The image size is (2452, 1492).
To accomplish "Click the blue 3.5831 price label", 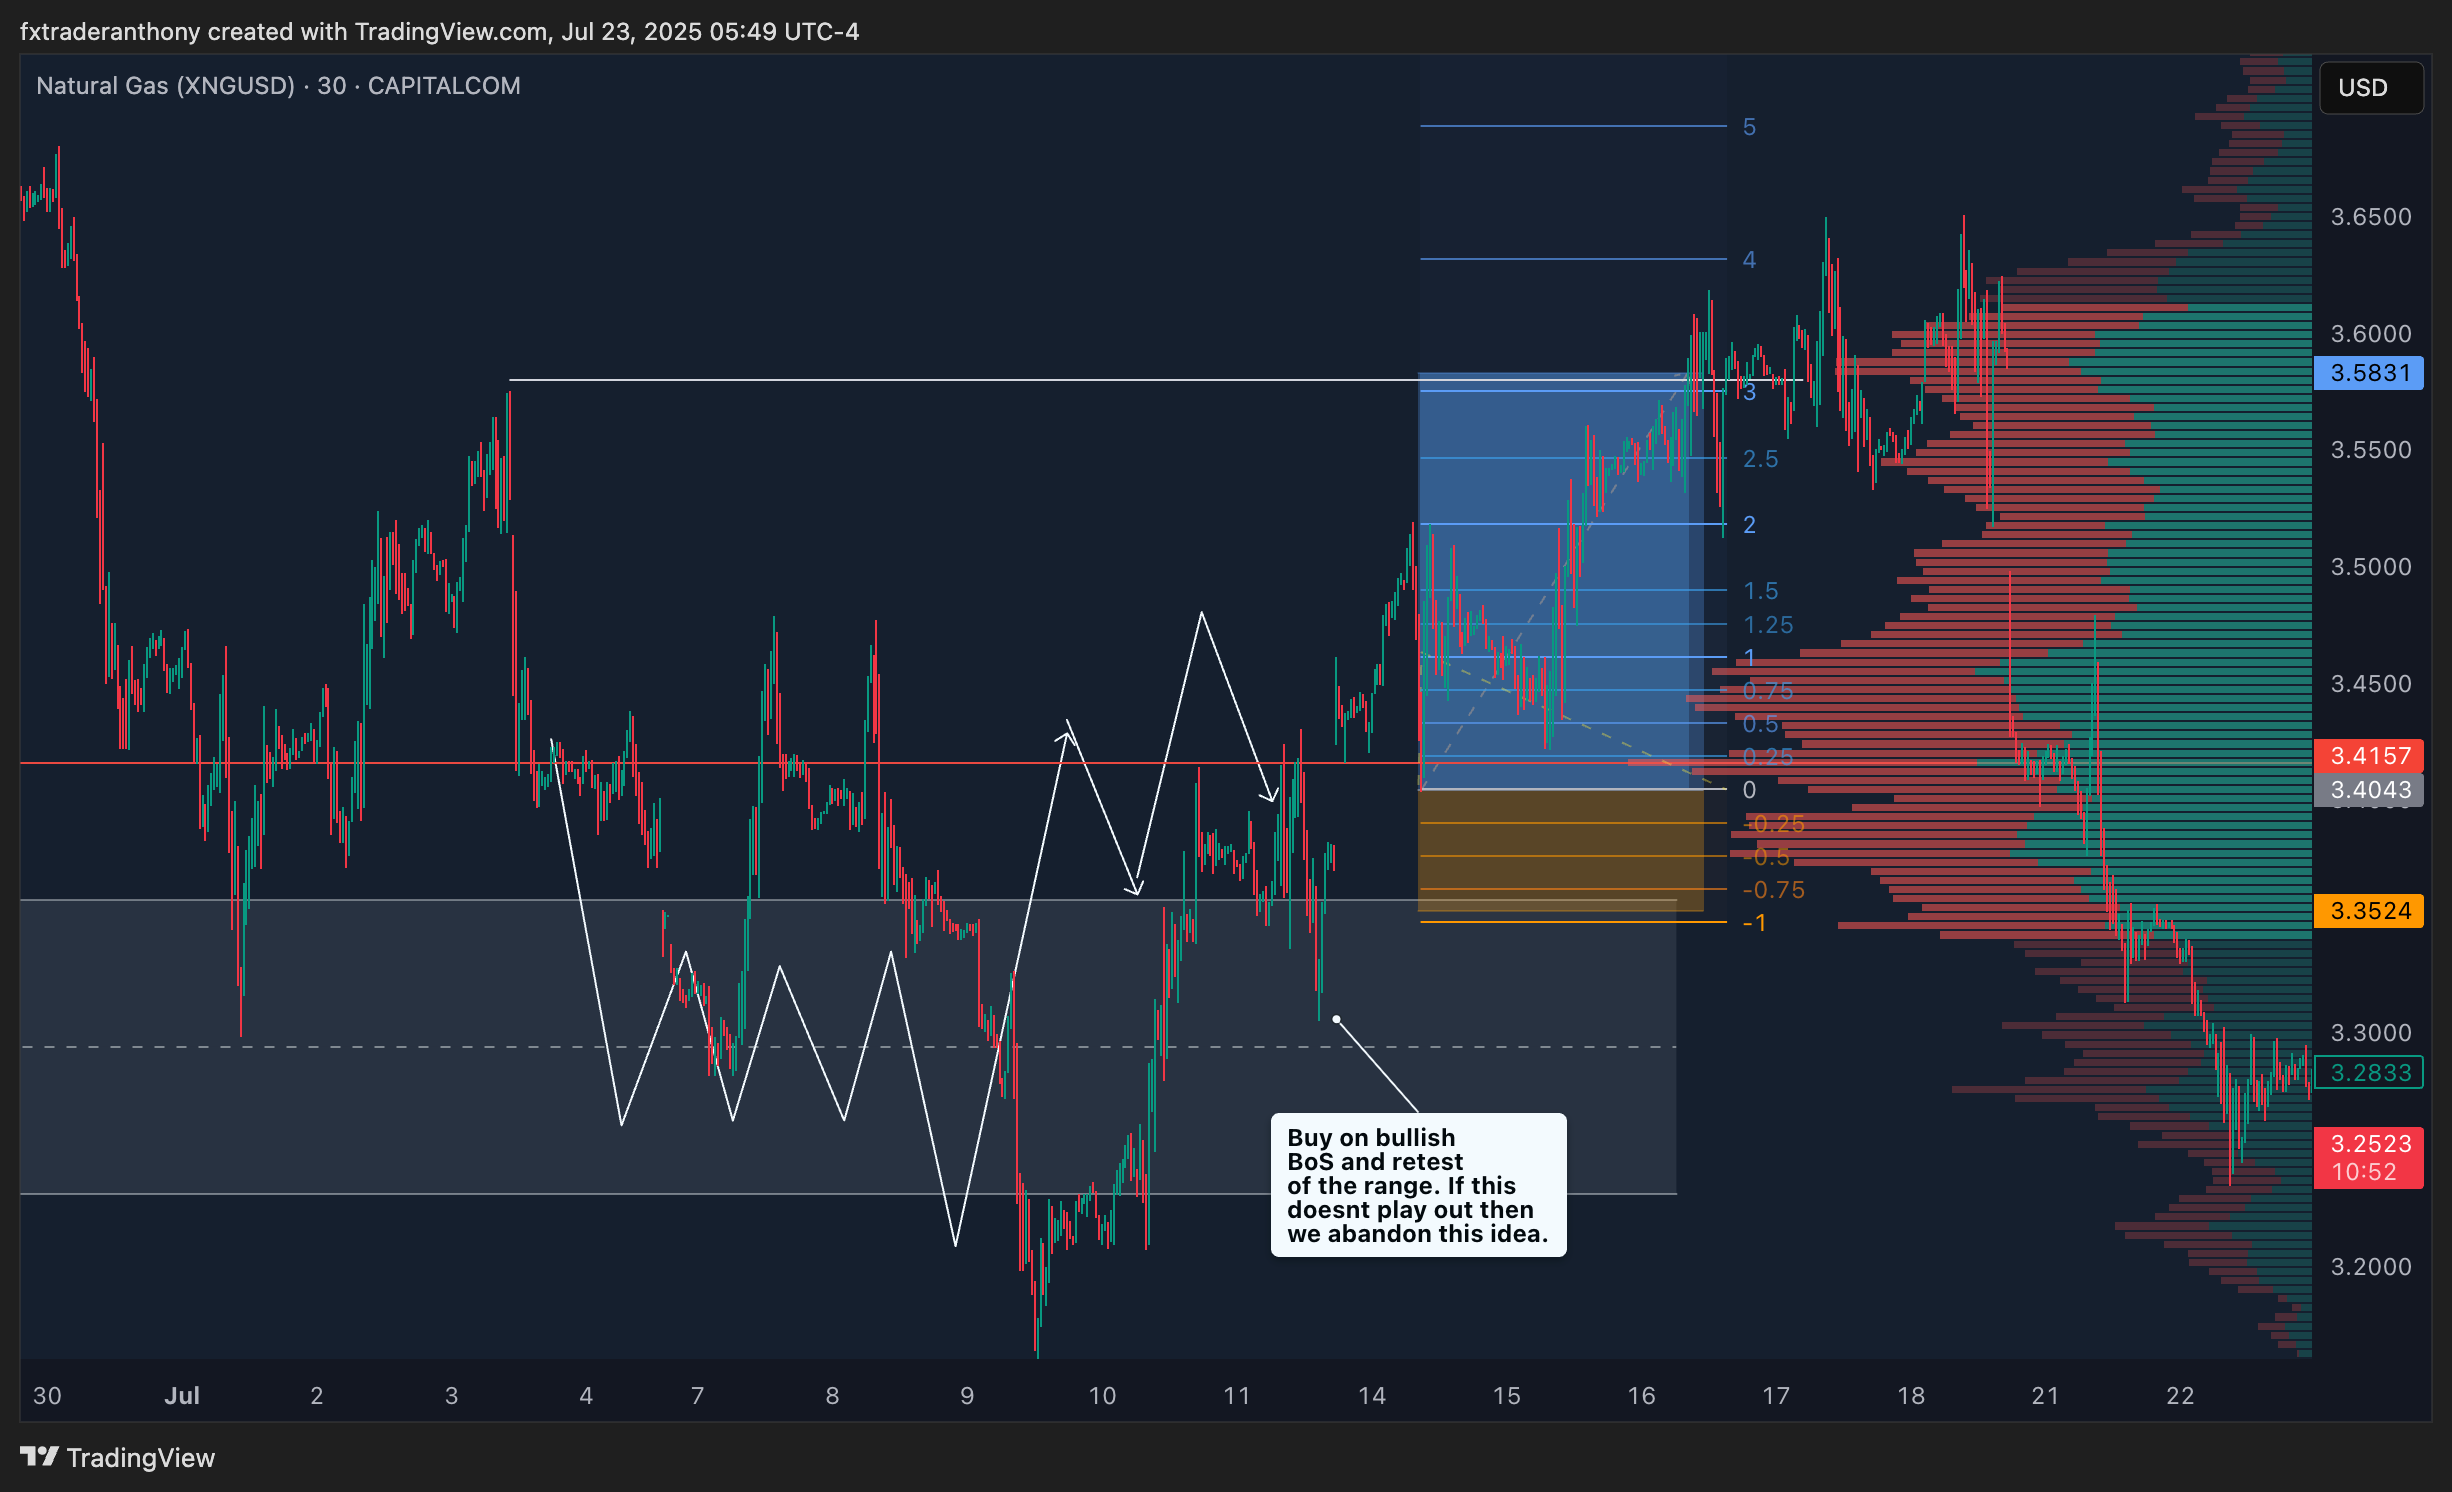I will (x=2368, y=373).
